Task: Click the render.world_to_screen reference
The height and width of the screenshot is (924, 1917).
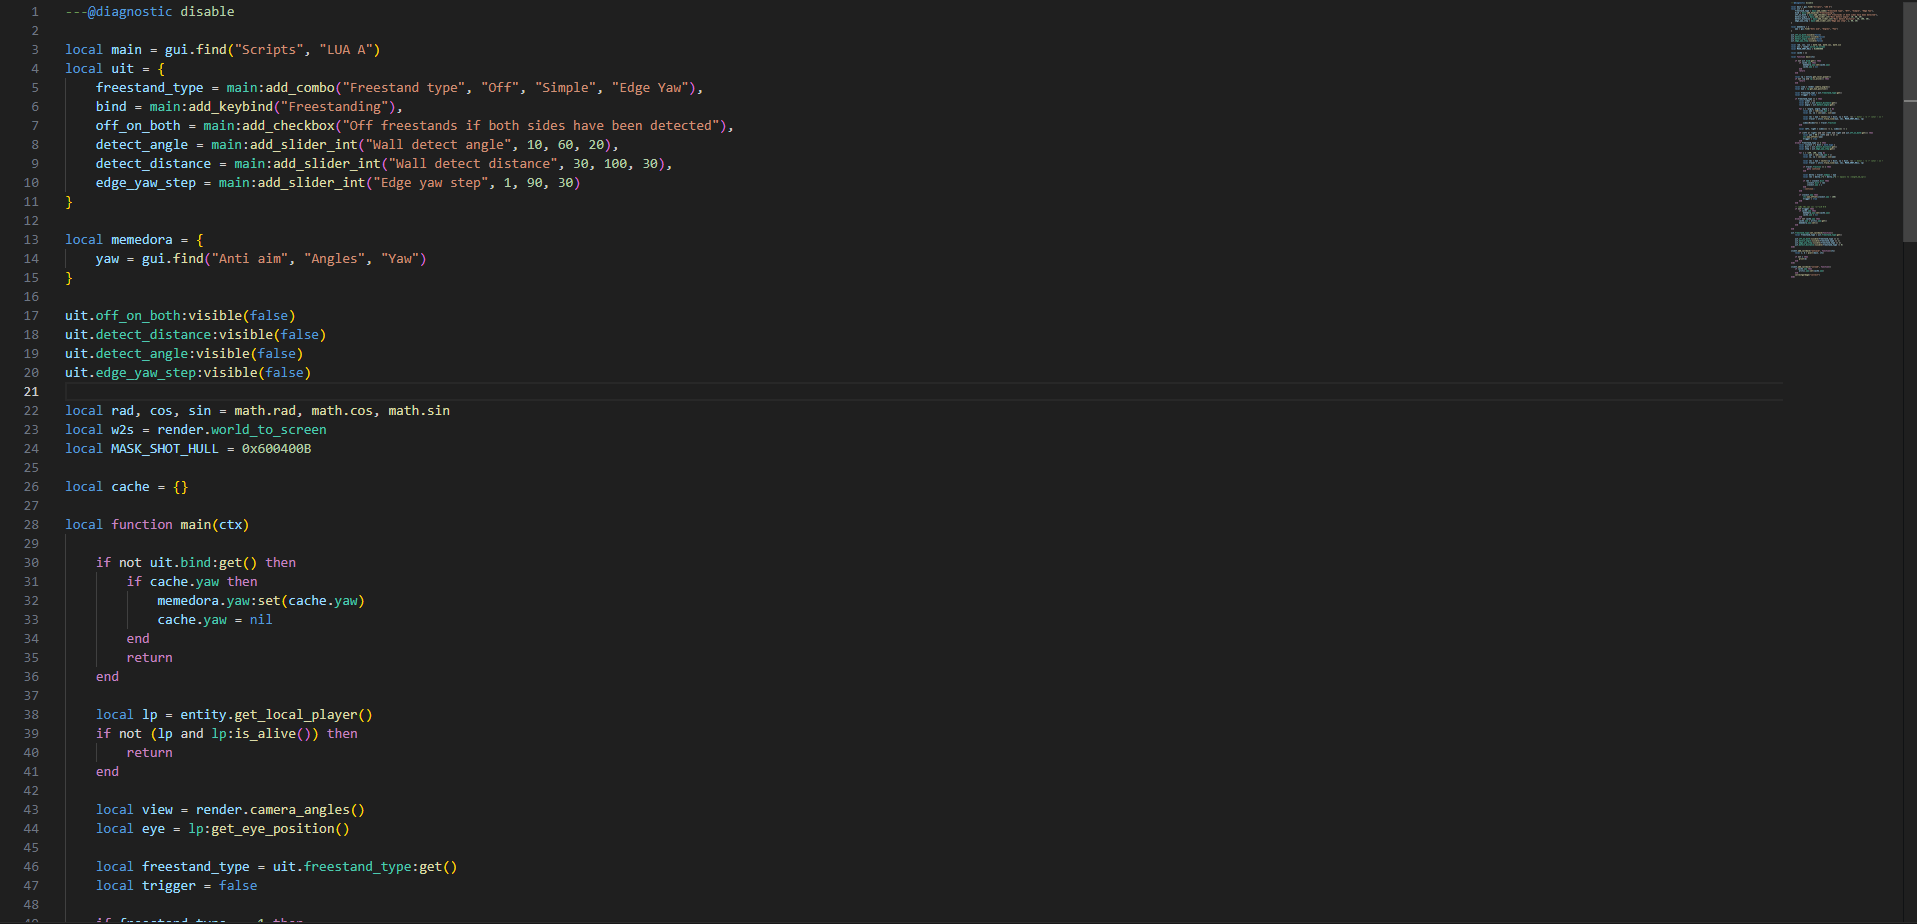Action: [241, 430]
